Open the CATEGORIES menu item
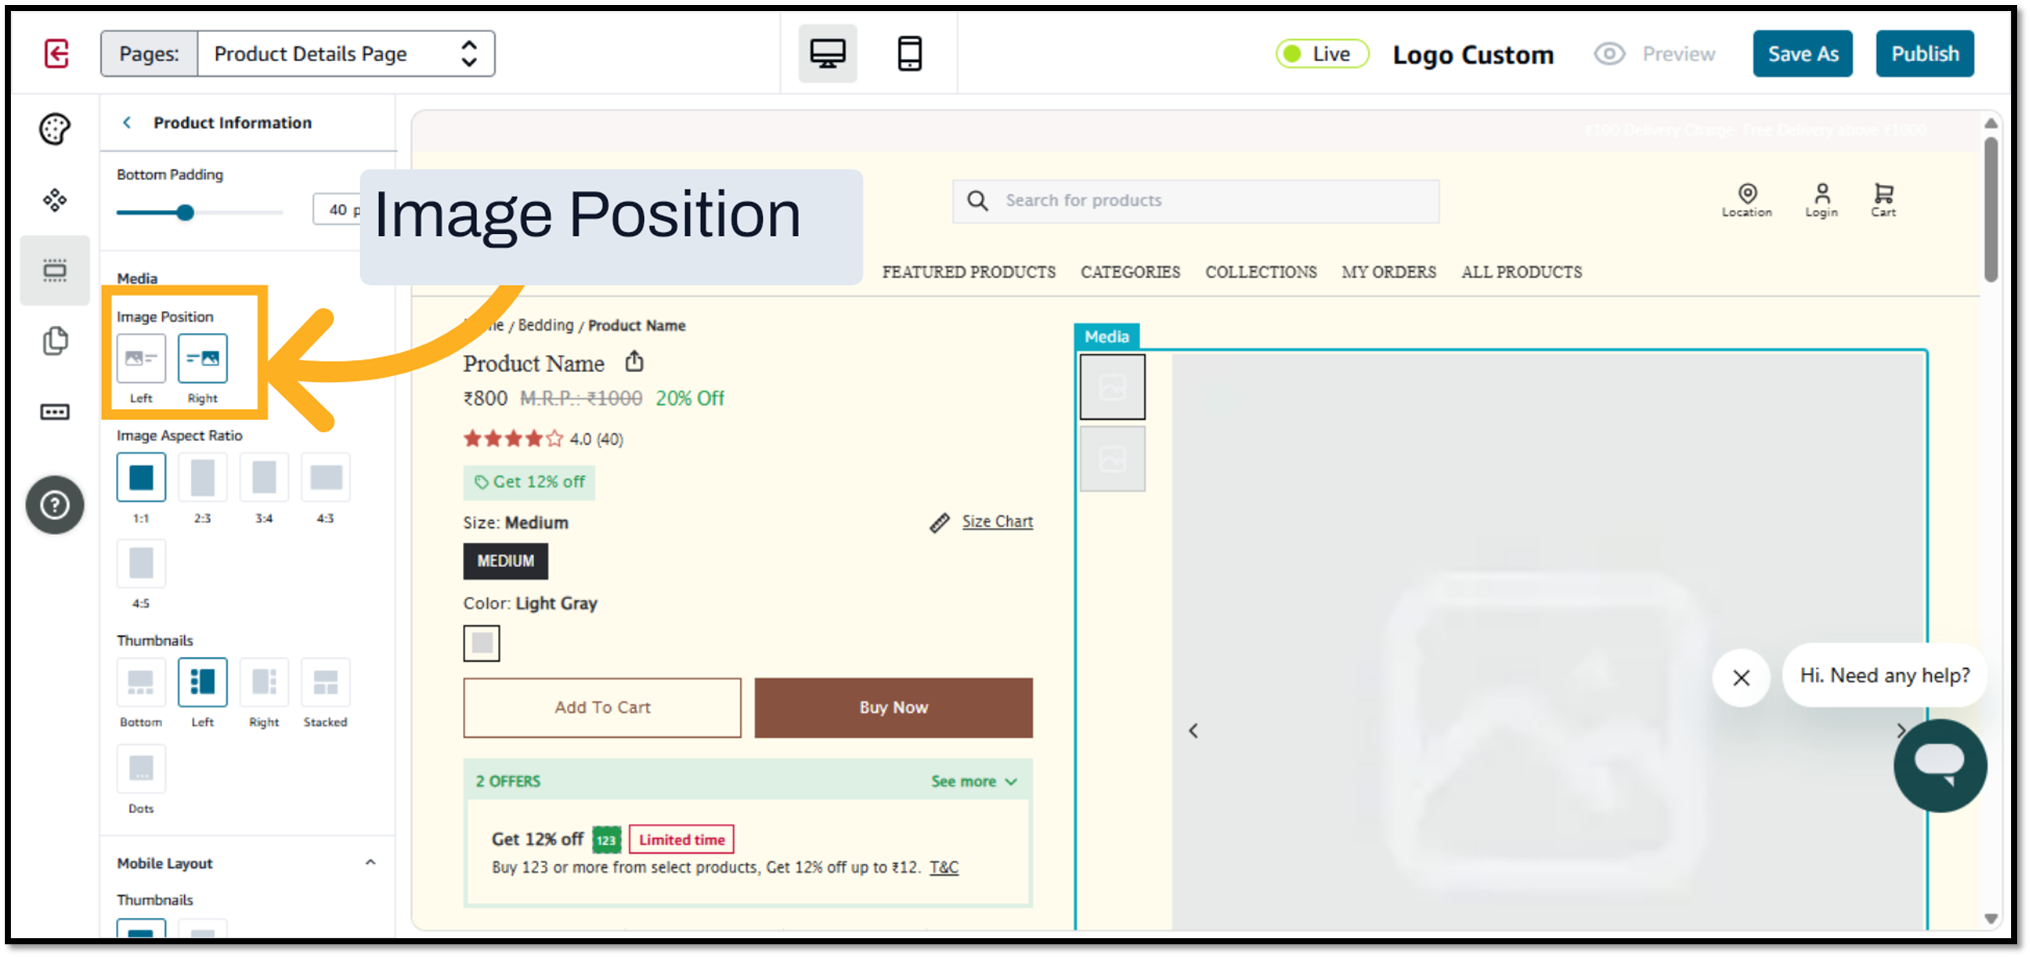 1130,272
